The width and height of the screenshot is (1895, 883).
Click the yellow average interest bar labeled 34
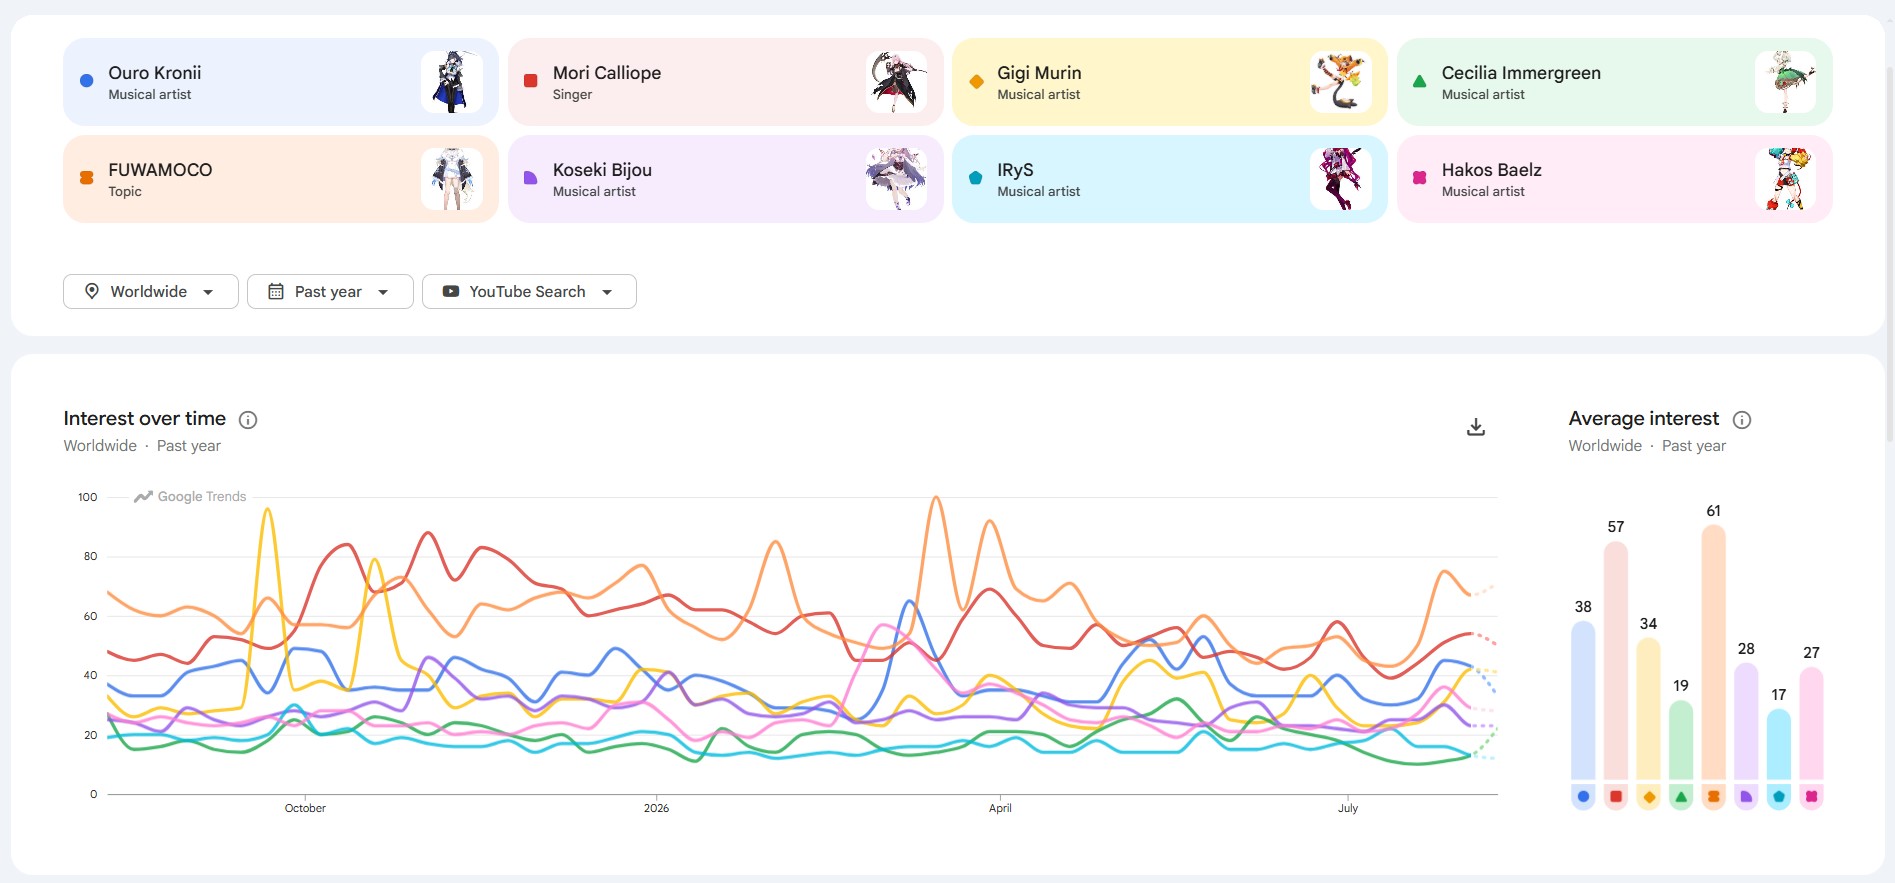coord(1649,709)
